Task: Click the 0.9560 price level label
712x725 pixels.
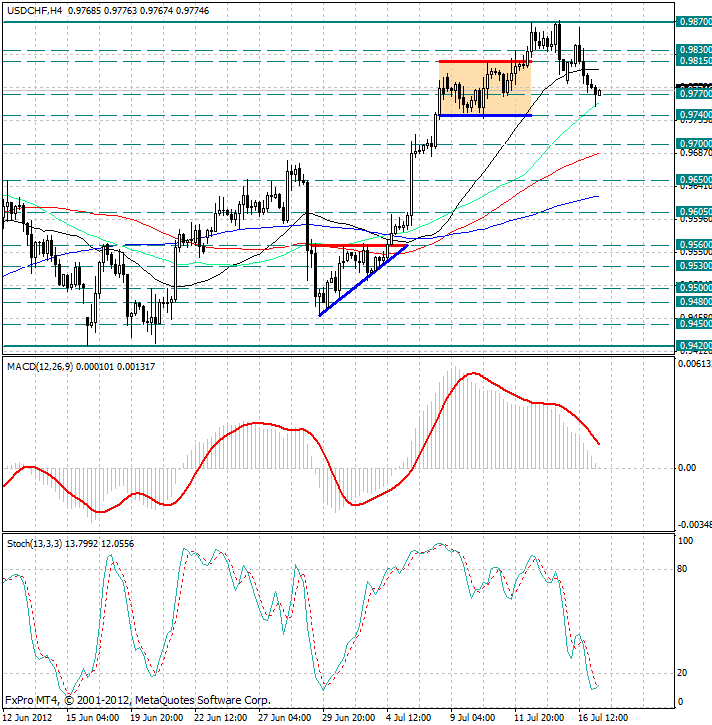Action: coord(694,245)
